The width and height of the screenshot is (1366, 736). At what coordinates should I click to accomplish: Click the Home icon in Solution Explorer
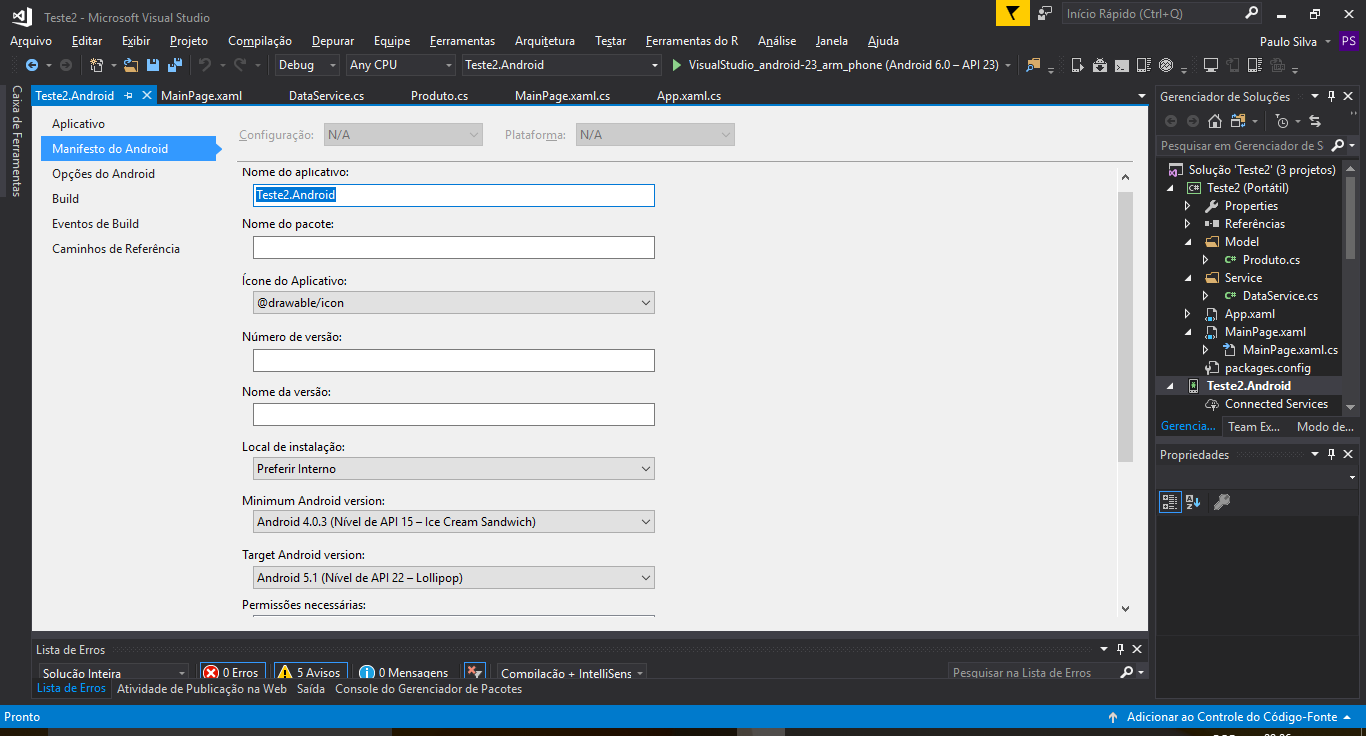coord(1215,121)
